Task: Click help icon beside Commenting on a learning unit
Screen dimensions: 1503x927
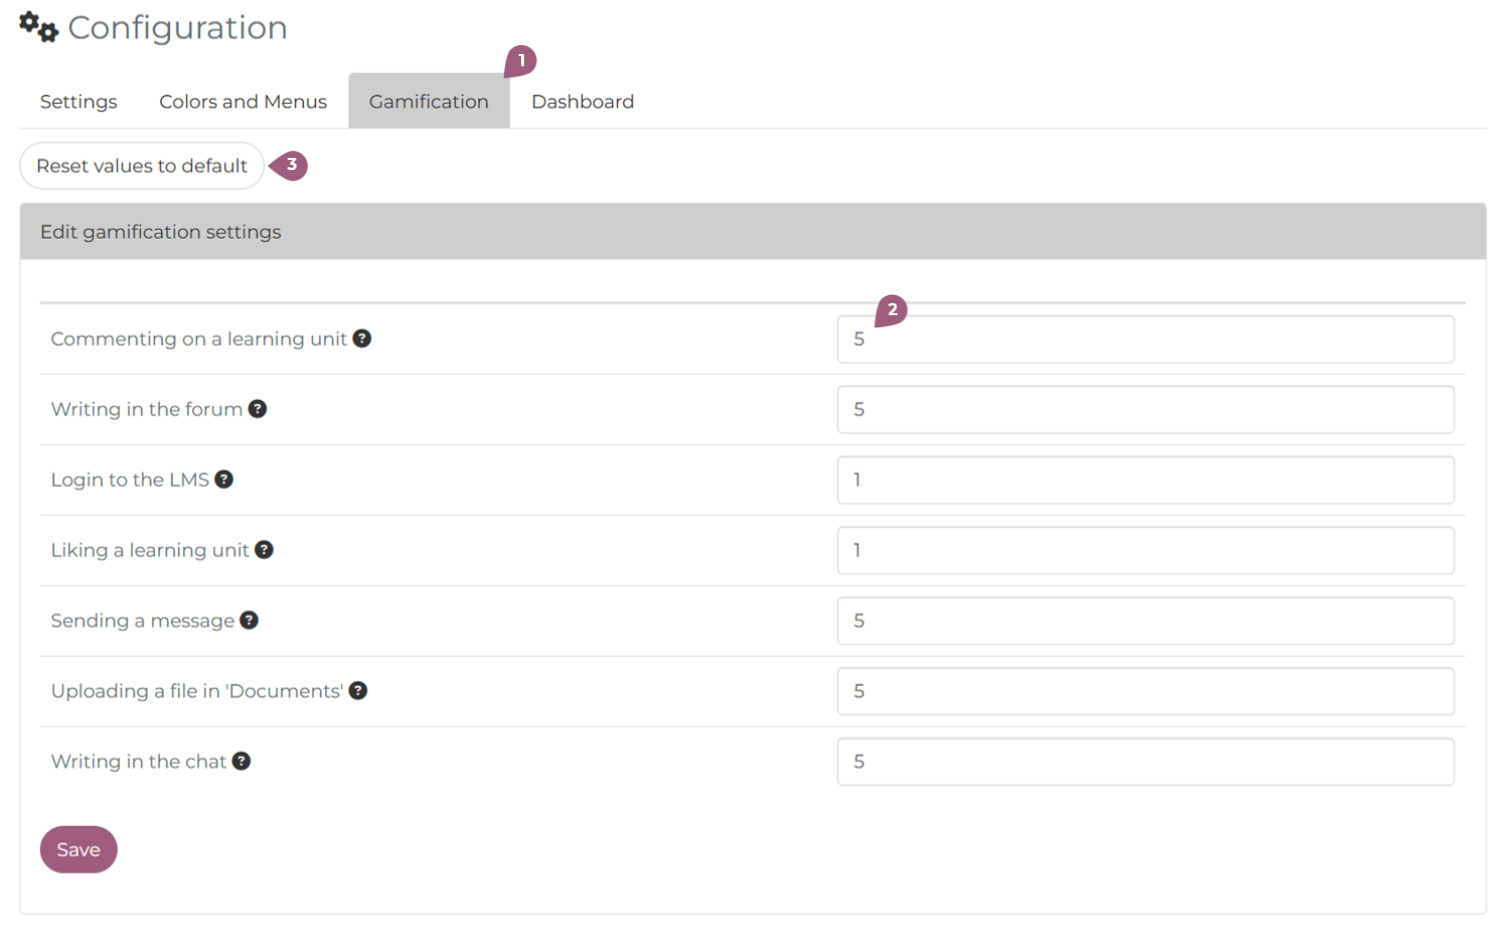Action: point(362,339)
